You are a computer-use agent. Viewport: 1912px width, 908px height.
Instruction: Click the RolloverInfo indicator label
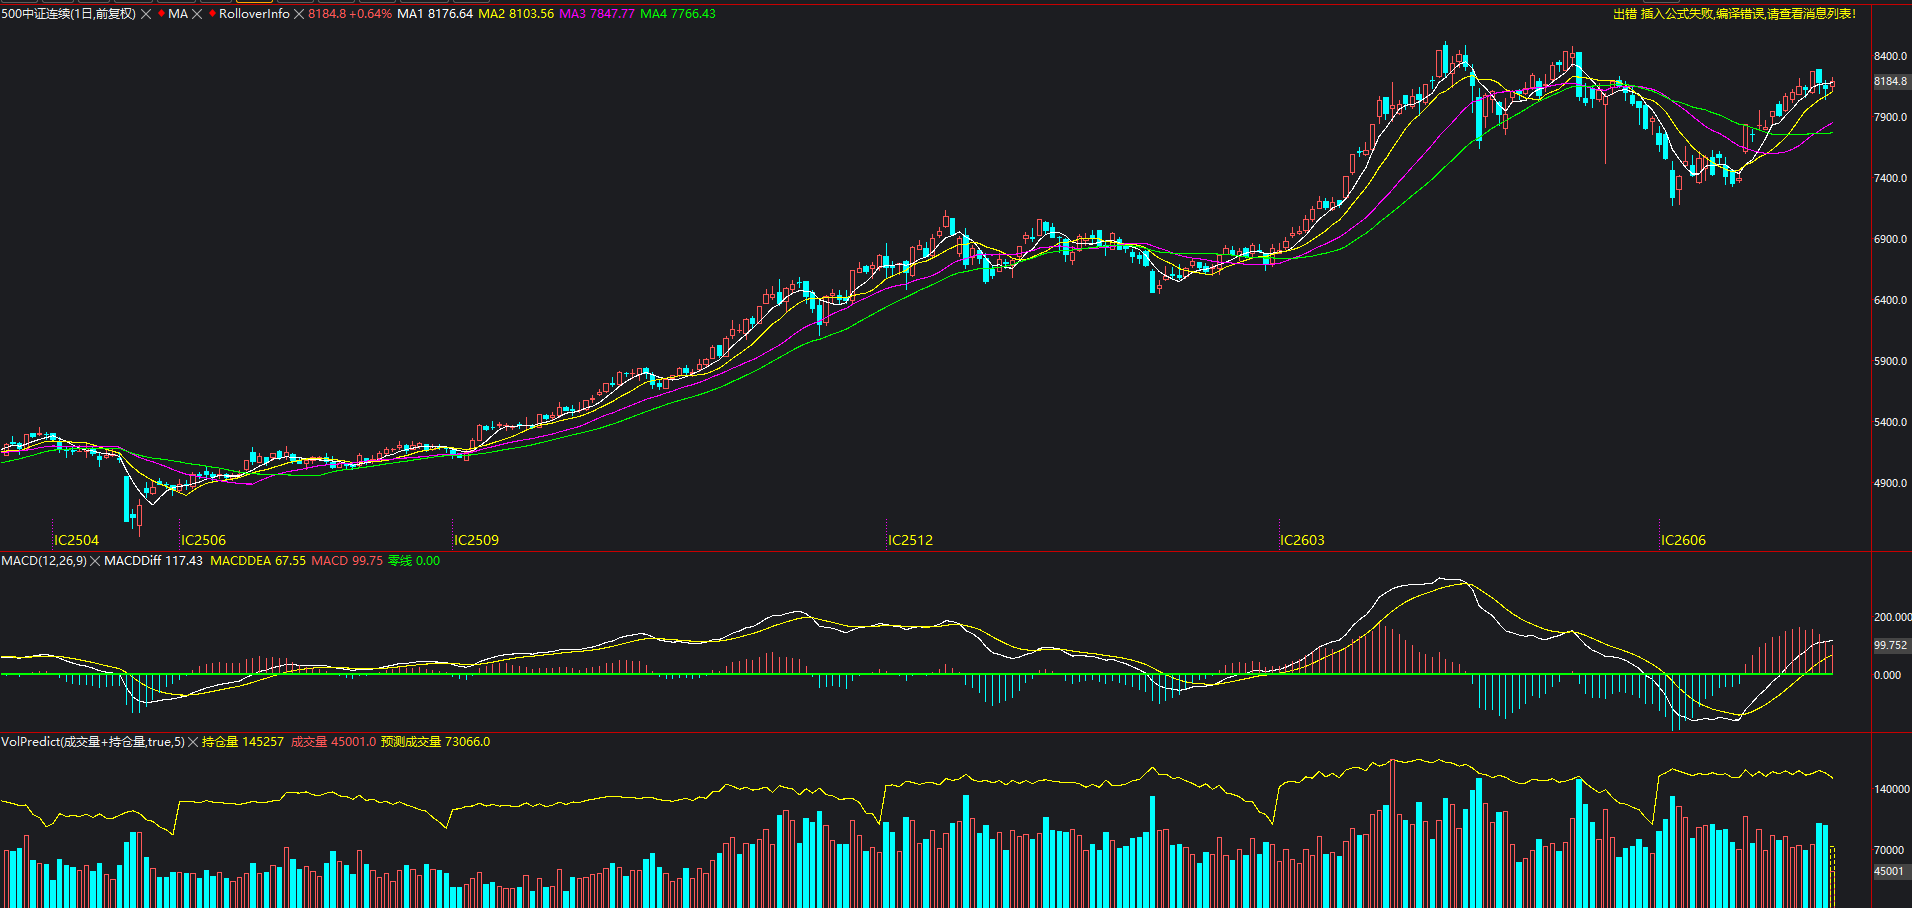254,14
